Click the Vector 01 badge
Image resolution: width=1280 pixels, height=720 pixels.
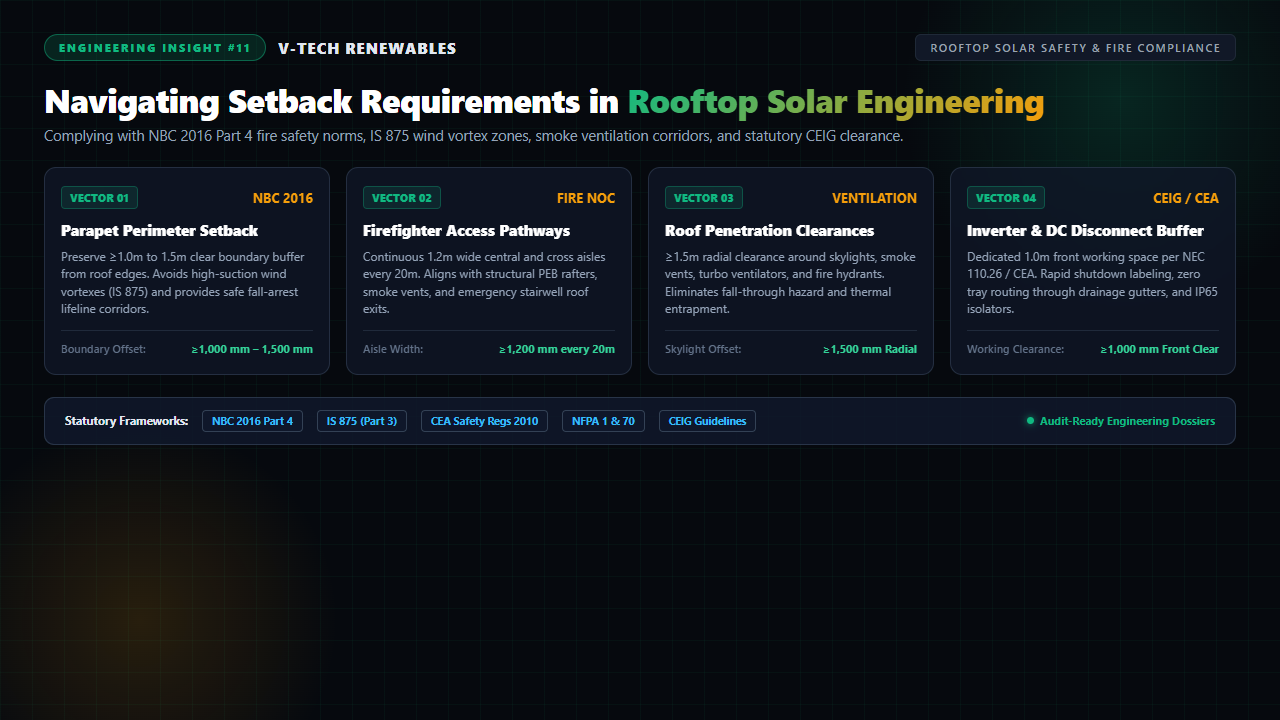[99, 198]
